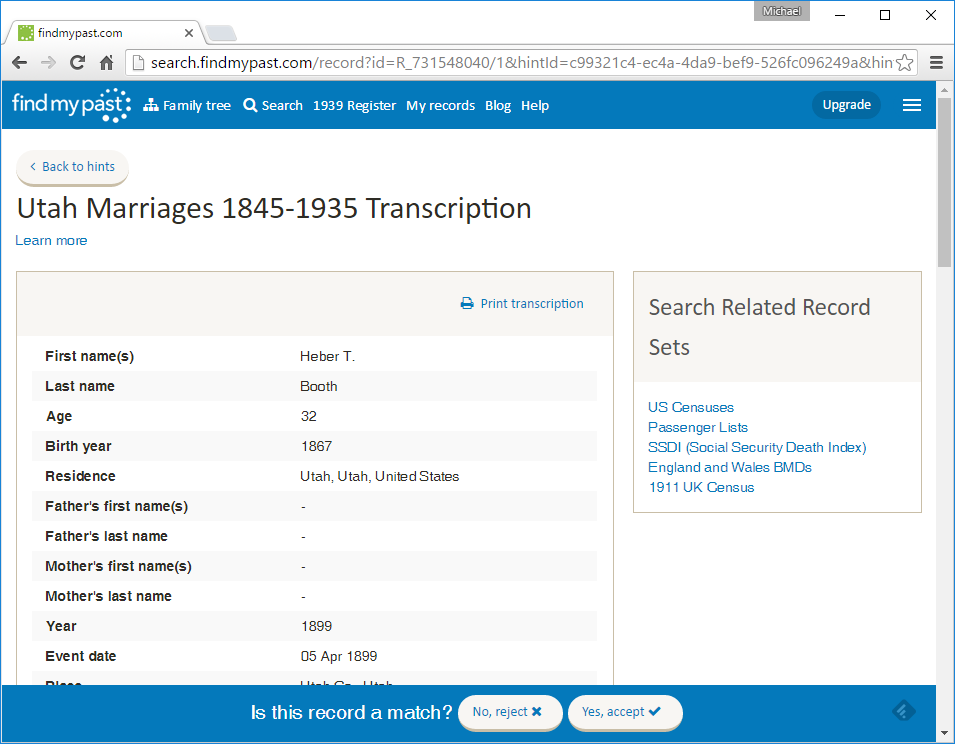Go to 1939 Register

[354, 105]
